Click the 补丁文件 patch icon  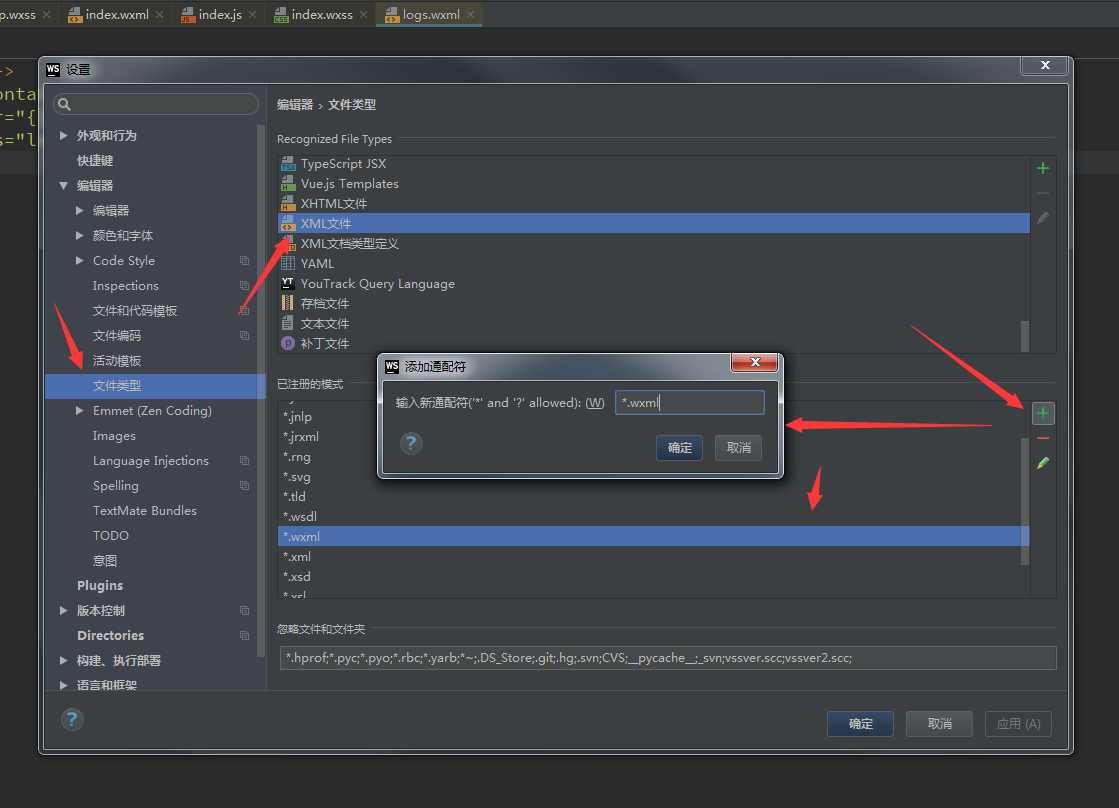[288, 343]
